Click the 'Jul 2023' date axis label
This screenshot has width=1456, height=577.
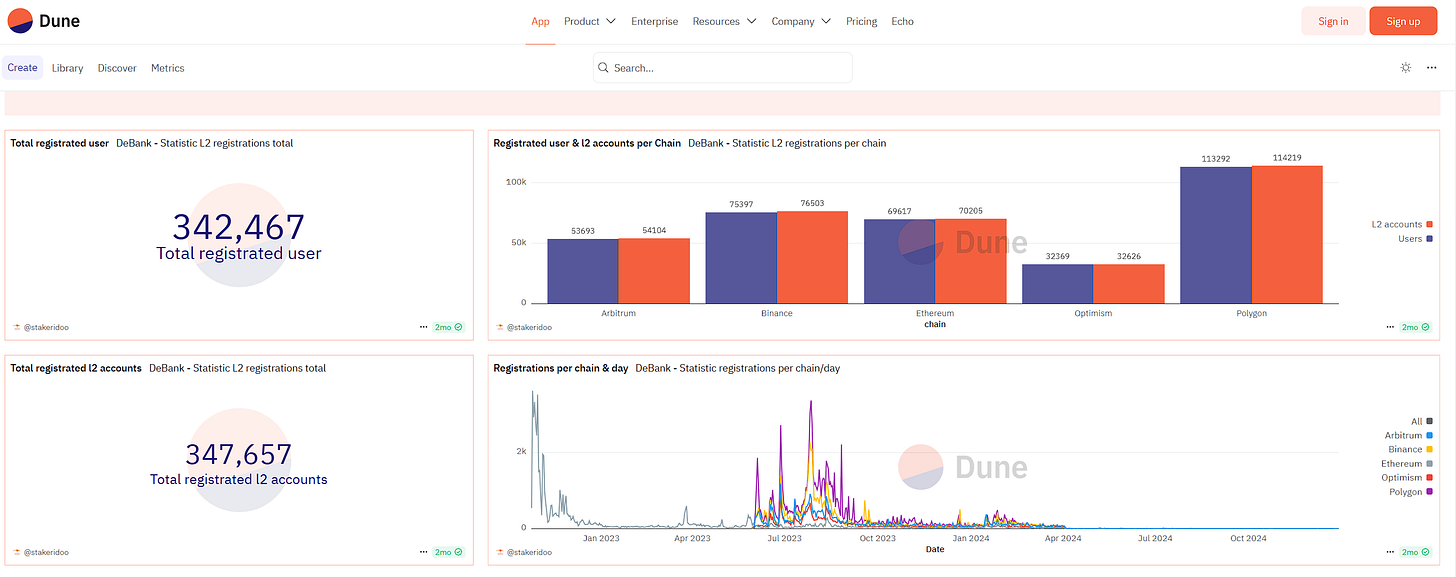[x=784, y=538]
